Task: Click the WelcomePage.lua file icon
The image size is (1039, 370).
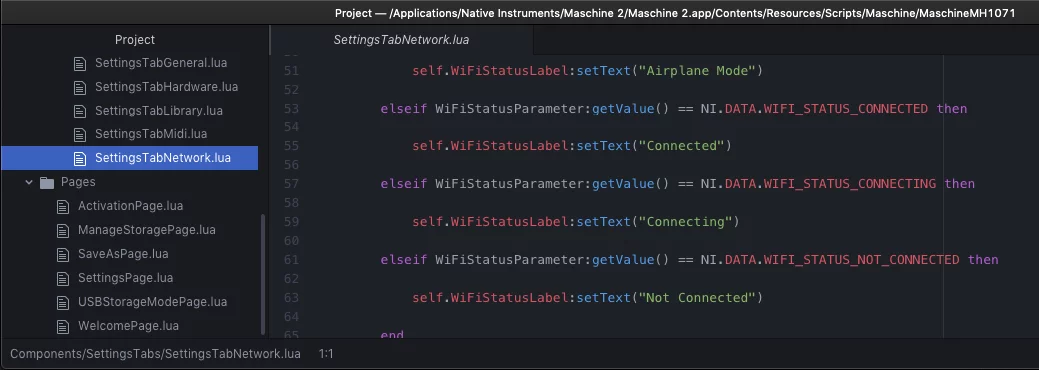Action: click(x=63, y=326)
